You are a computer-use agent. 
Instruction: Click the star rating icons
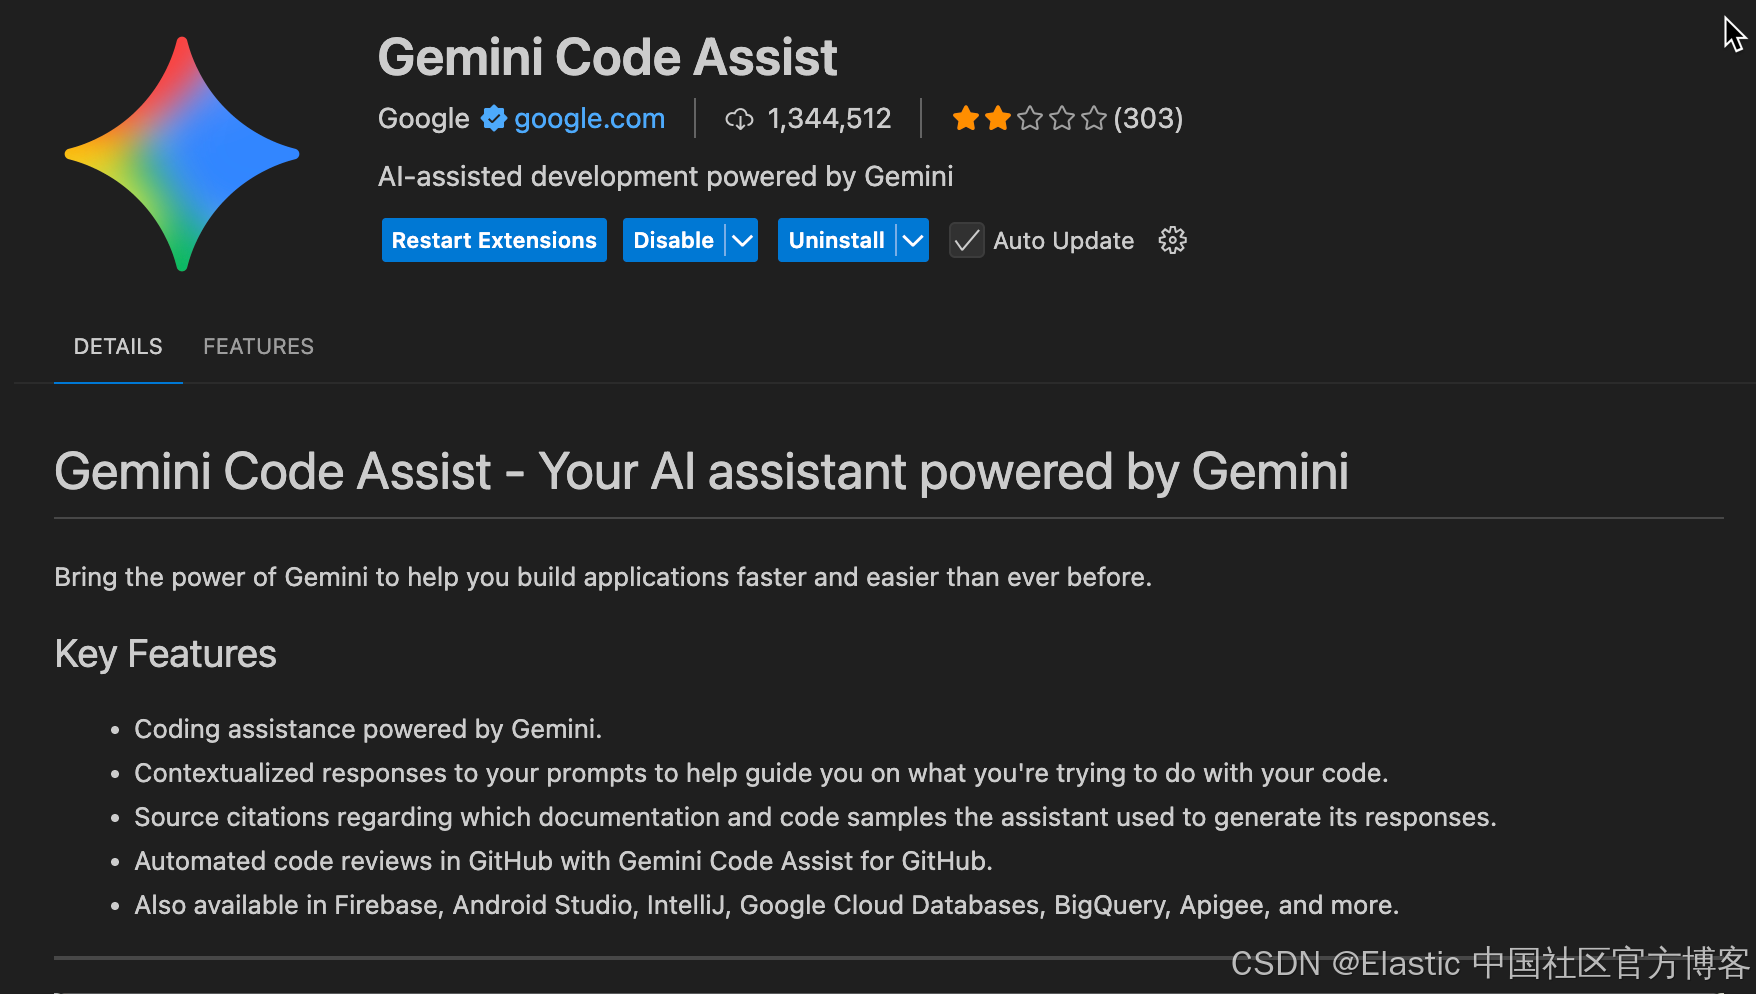pos(1029,118)
